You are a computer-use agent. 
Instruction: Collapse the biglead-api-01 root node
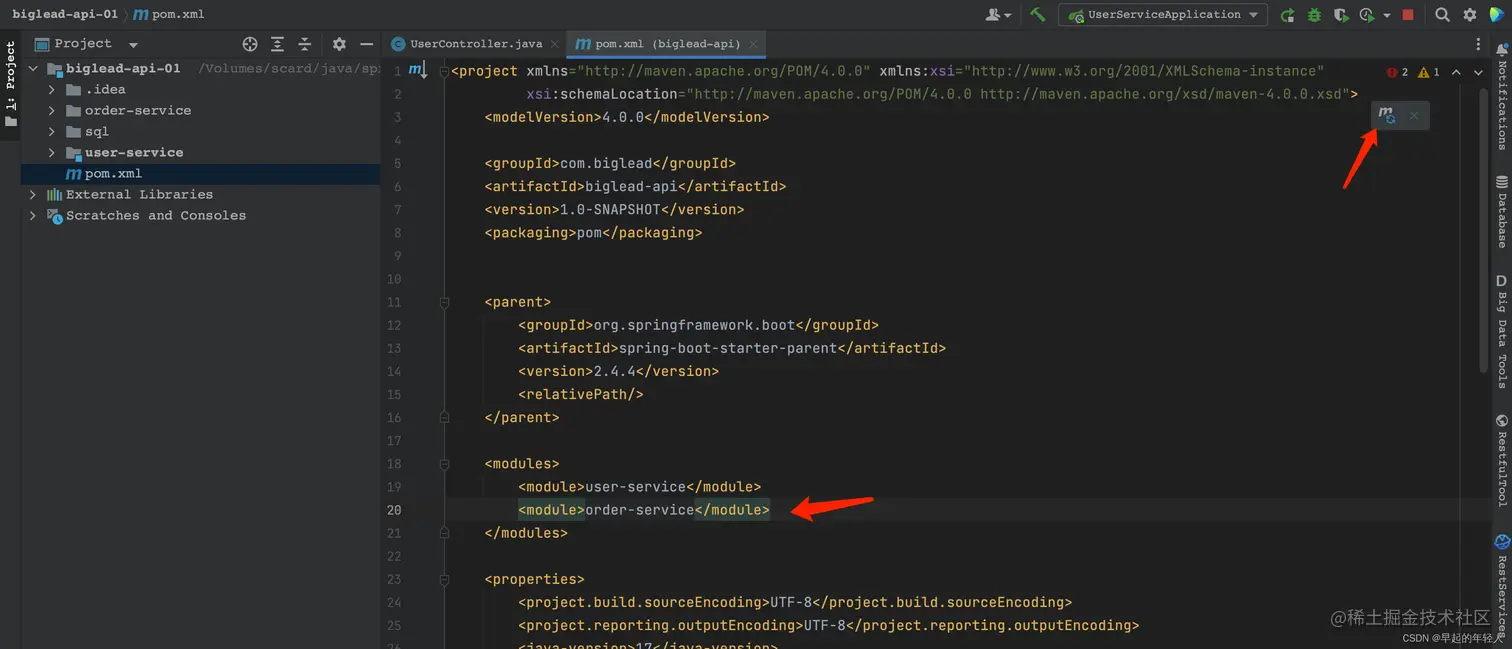[33, 69]
